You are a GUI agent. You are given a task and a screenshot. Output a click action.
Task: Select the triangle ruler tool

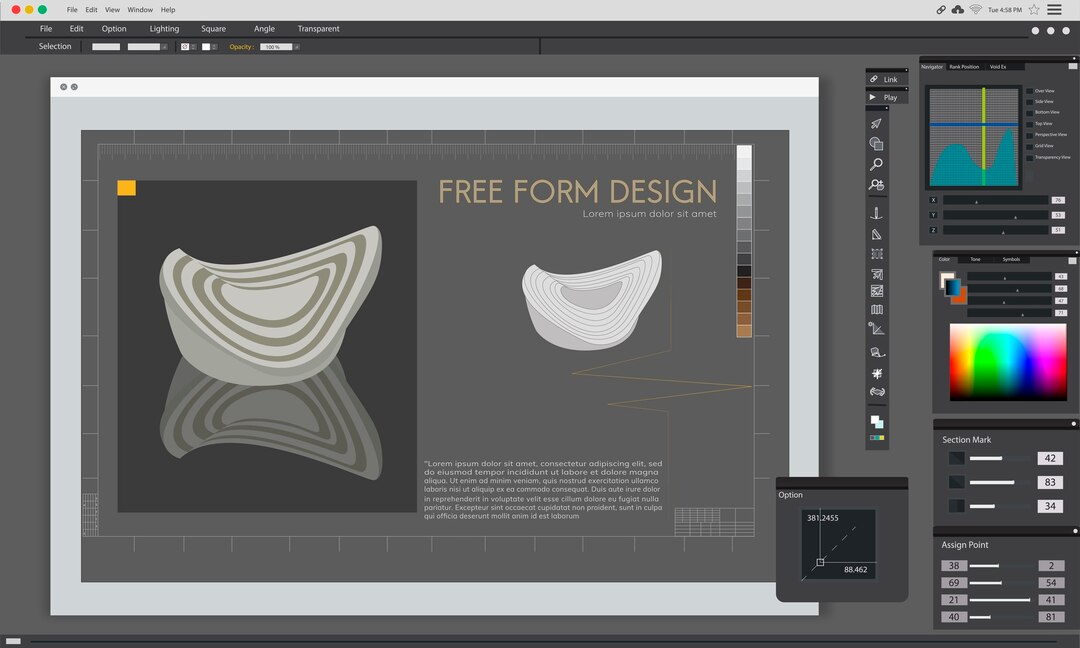tap(876, 234)
